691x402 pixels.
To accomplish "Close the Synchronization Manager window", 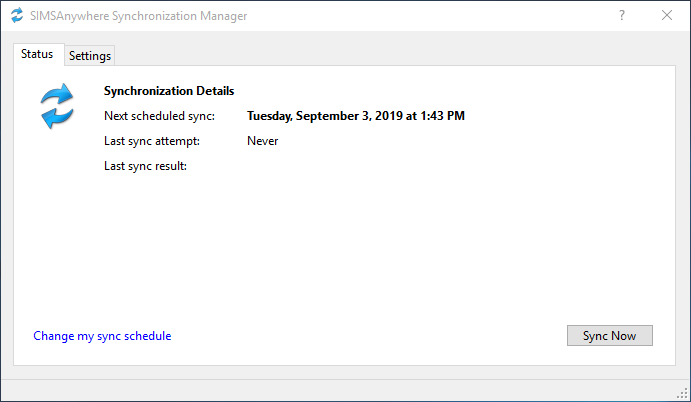I will click(x=667, y=15).
